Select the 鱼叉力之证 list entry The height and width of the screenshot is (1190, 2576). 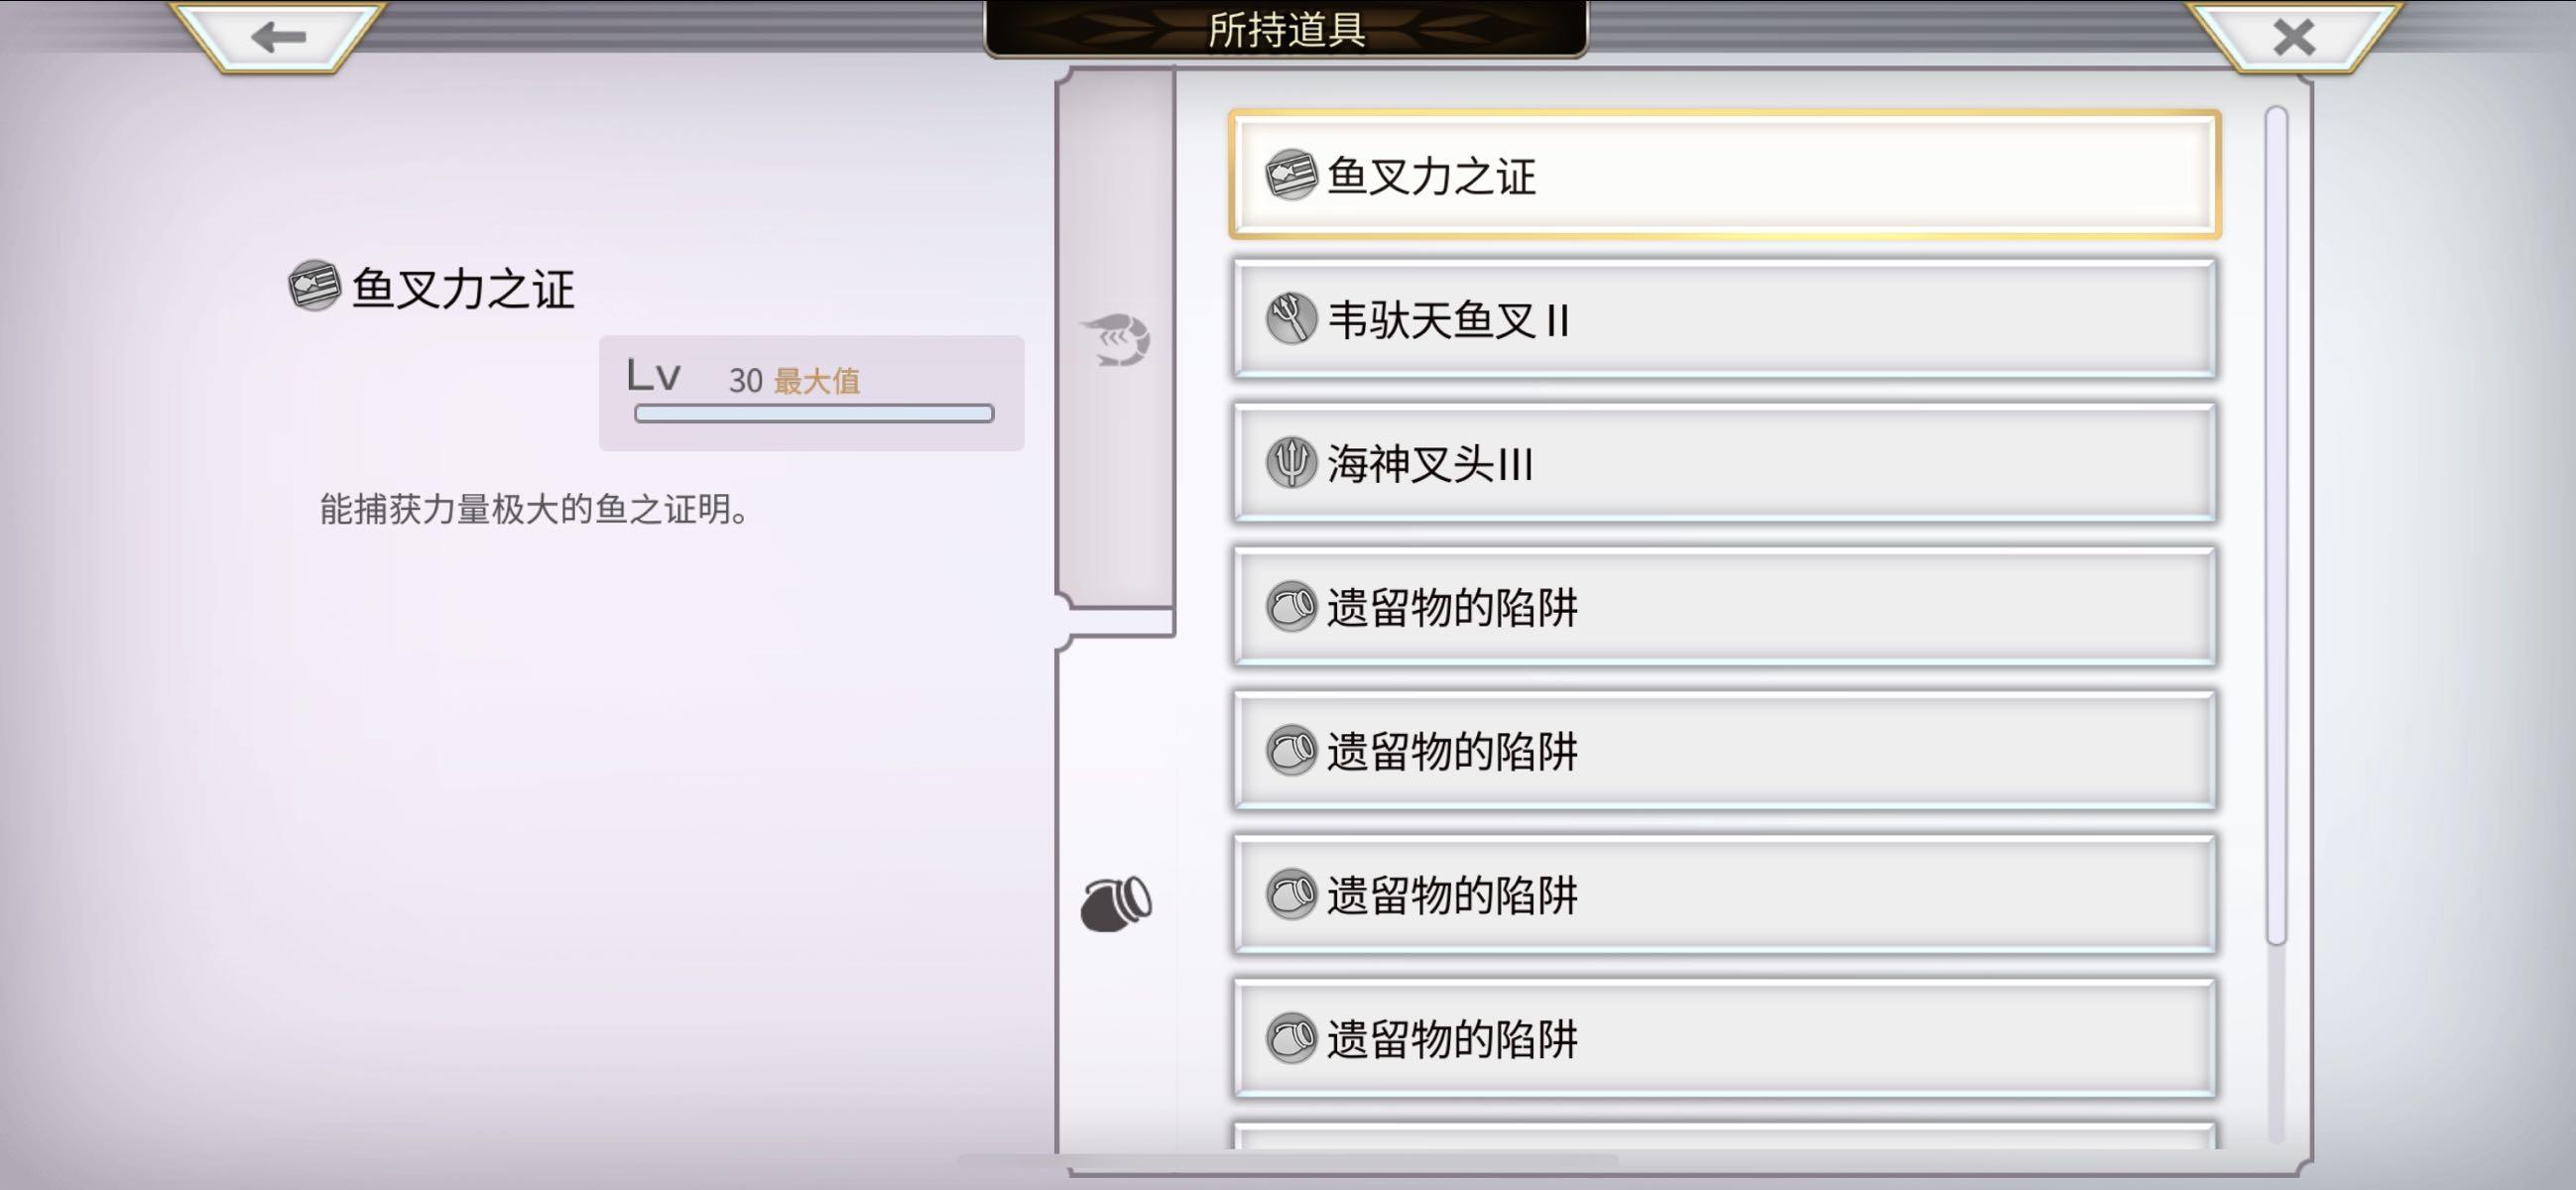(1724, 175)
